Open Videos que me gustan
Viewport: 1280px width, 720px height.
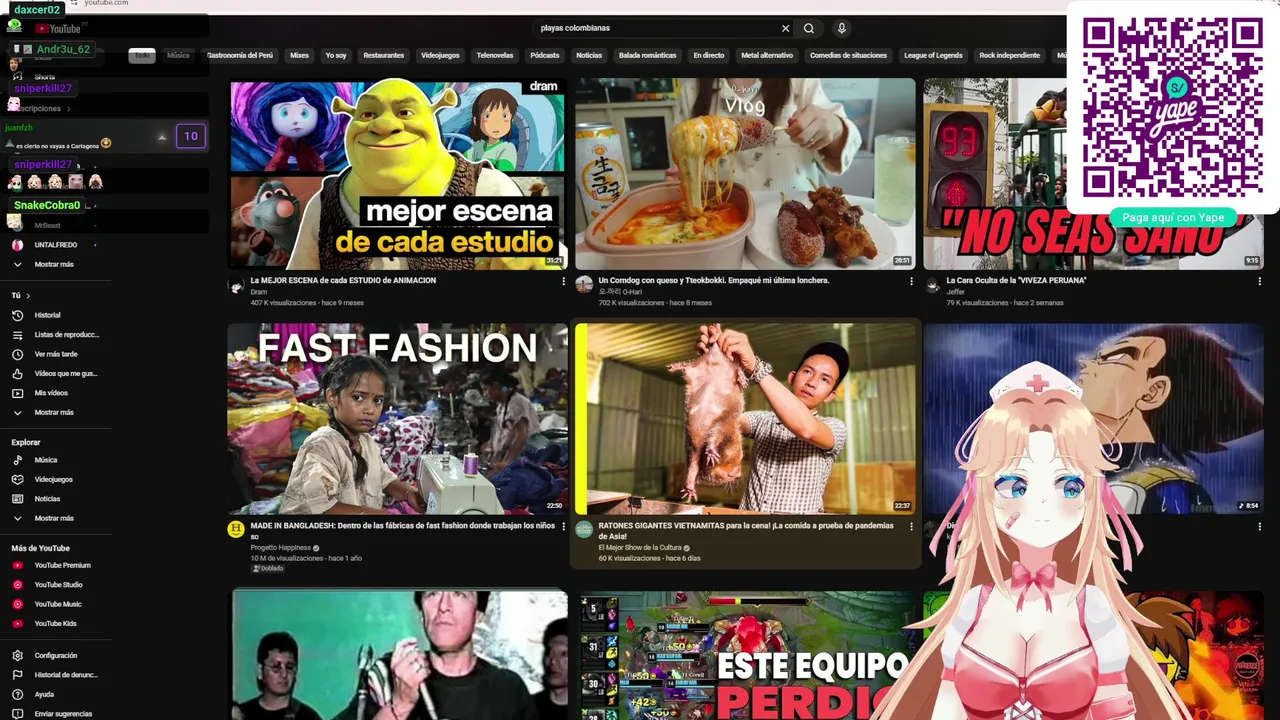tap(54, 373)
